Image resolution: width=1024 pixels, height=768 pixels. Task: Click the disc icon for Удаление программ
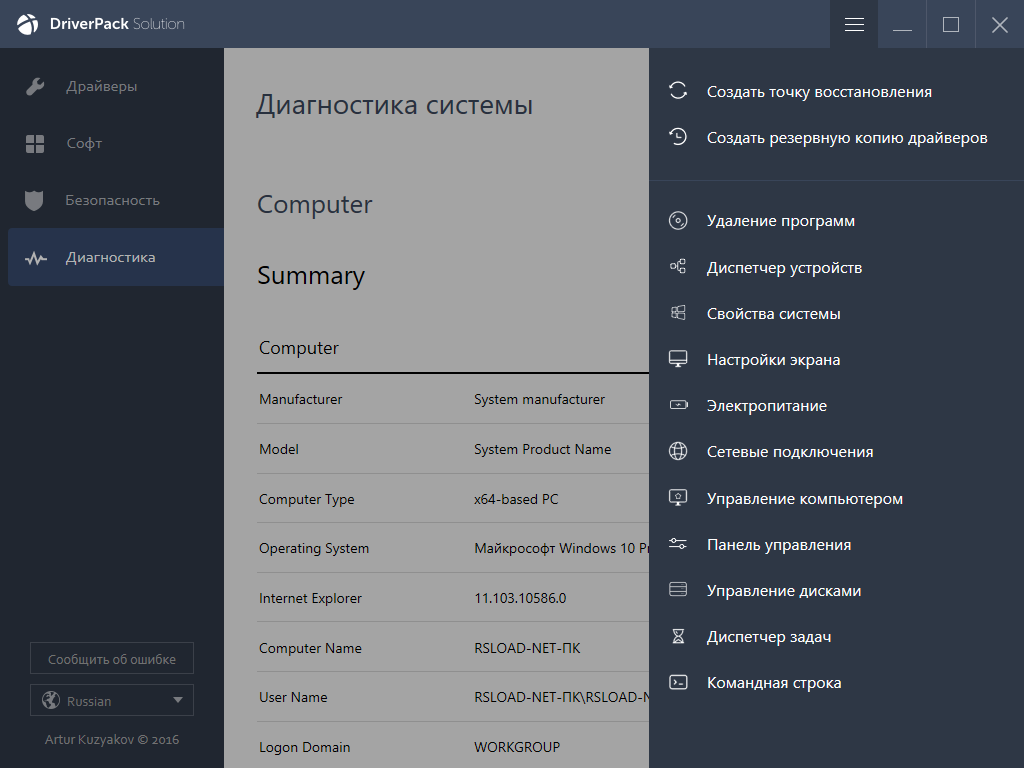678,221
